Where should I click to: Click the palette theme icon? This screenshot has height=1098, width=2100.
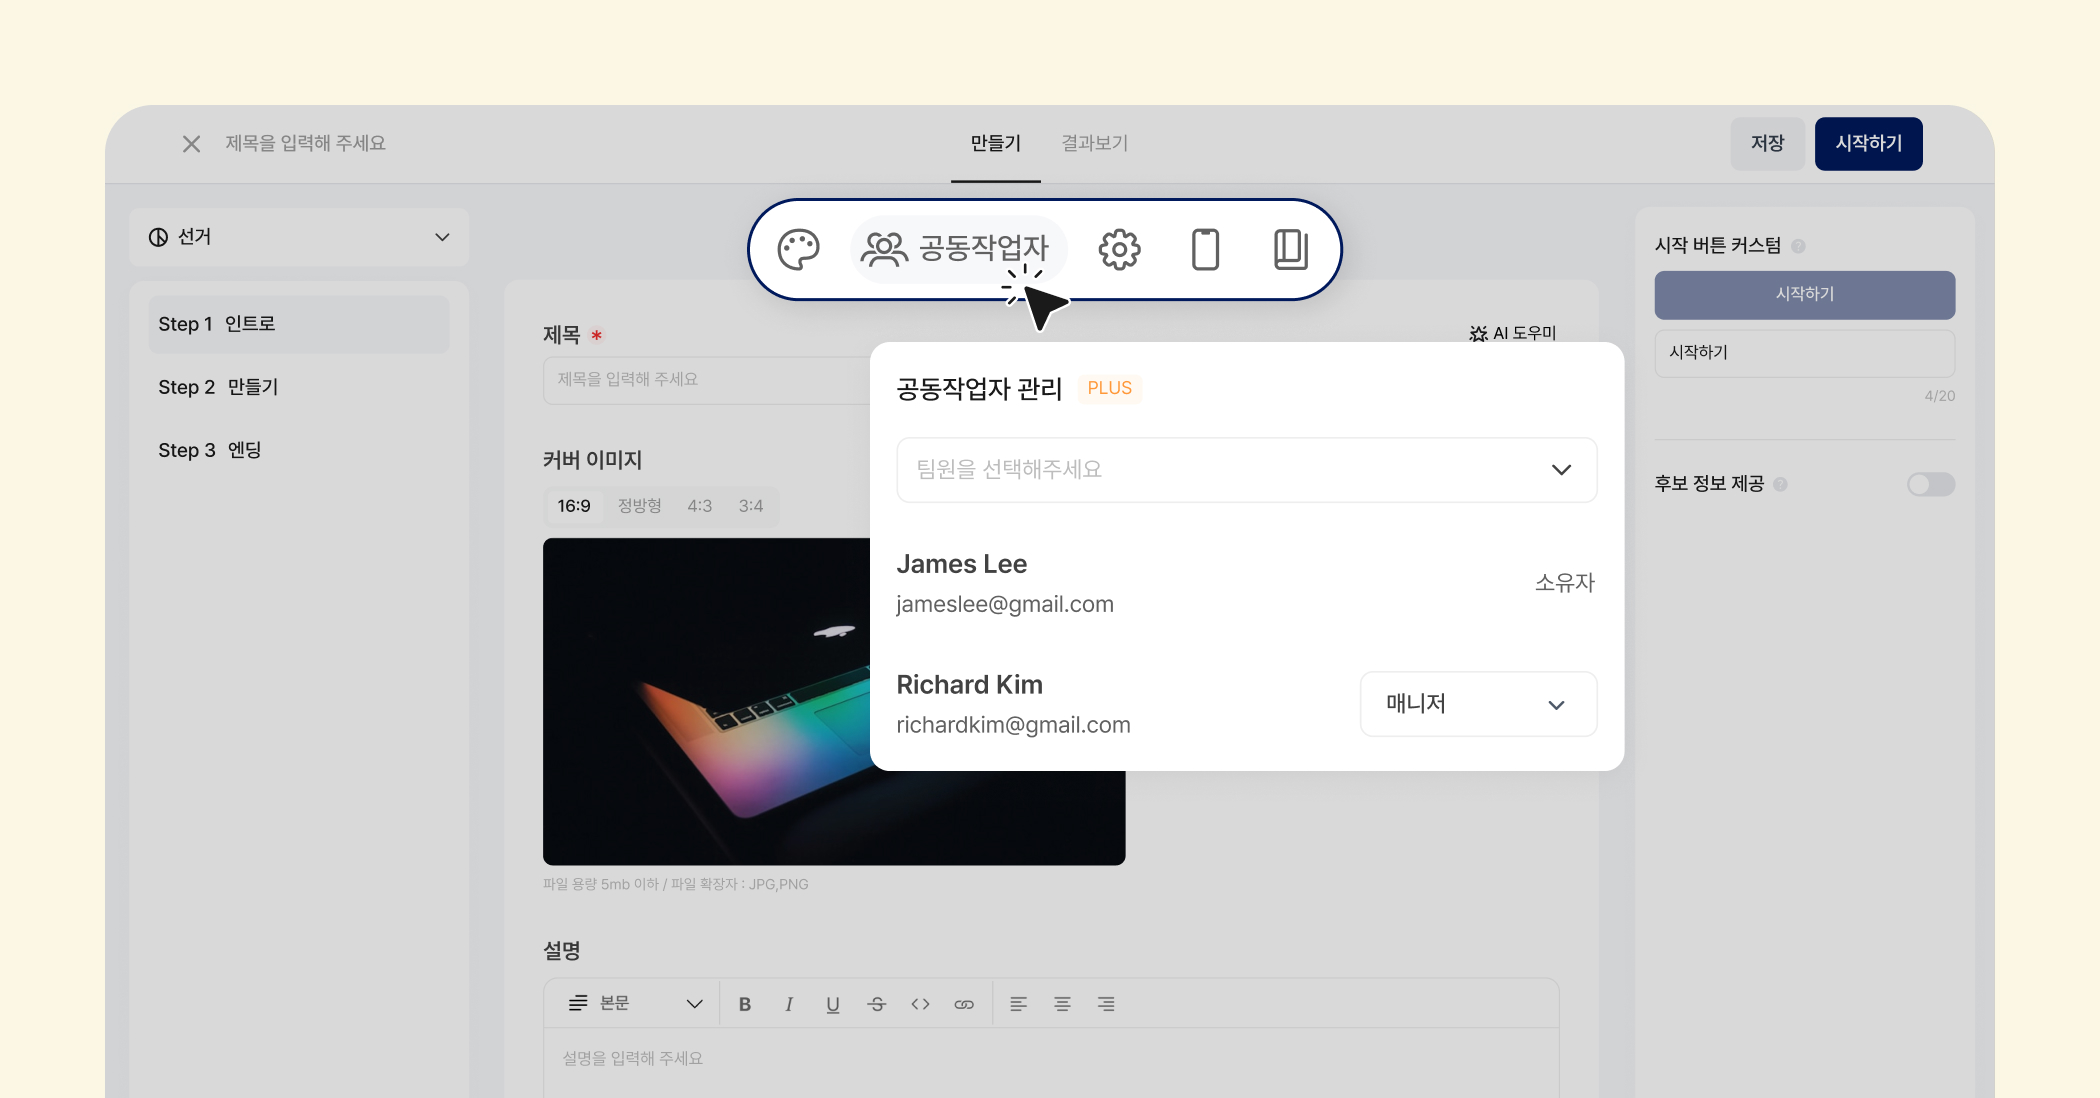click(x=798, y=250)
